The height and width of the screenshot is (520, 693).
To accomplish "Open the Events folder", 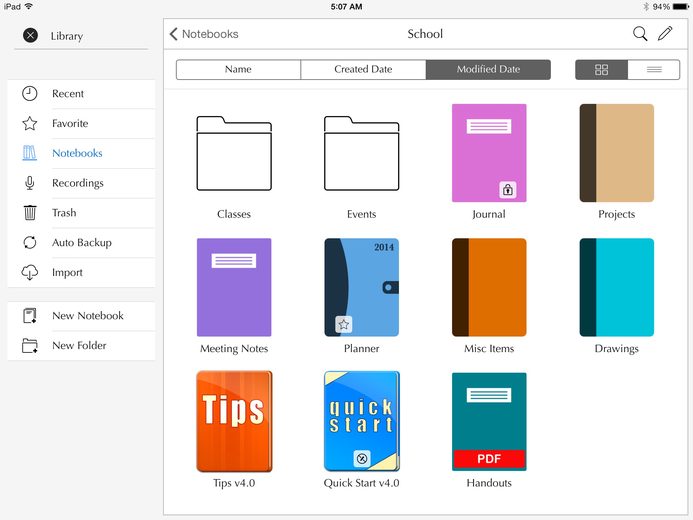I will pos(362,153).
